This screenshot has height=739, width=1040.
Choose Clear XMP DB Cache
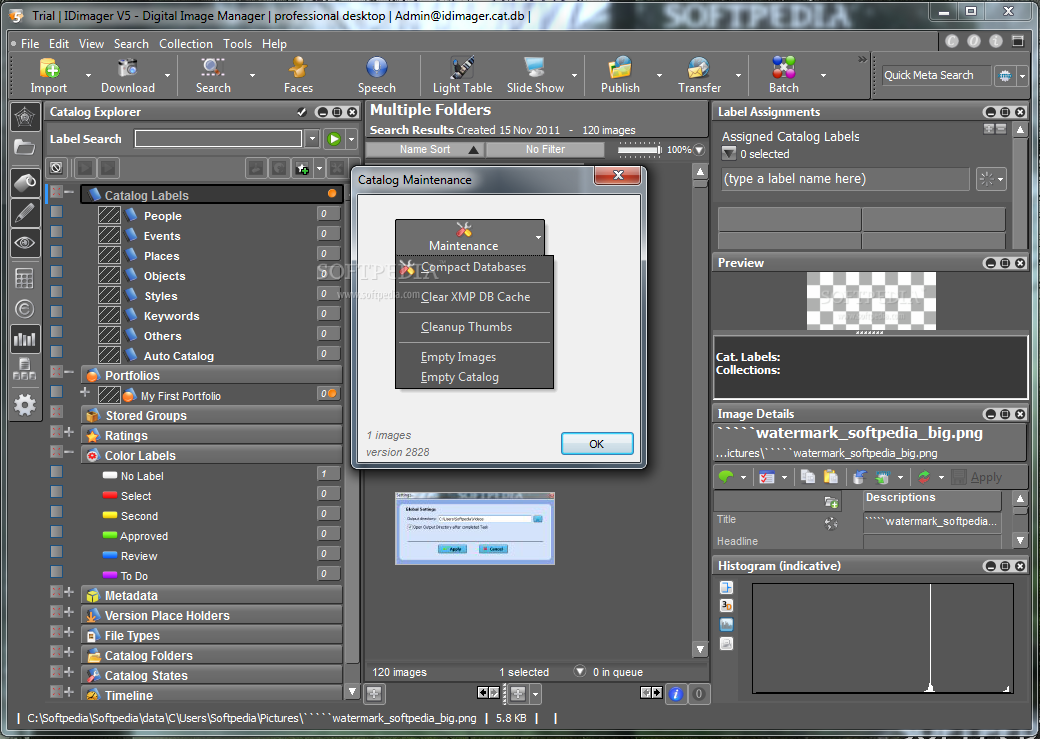point(475,297)
